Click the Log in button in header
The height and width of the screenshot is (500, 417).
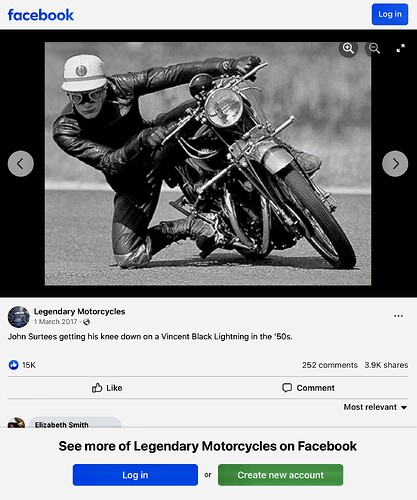pyautogui.click(x=390, y=14)
